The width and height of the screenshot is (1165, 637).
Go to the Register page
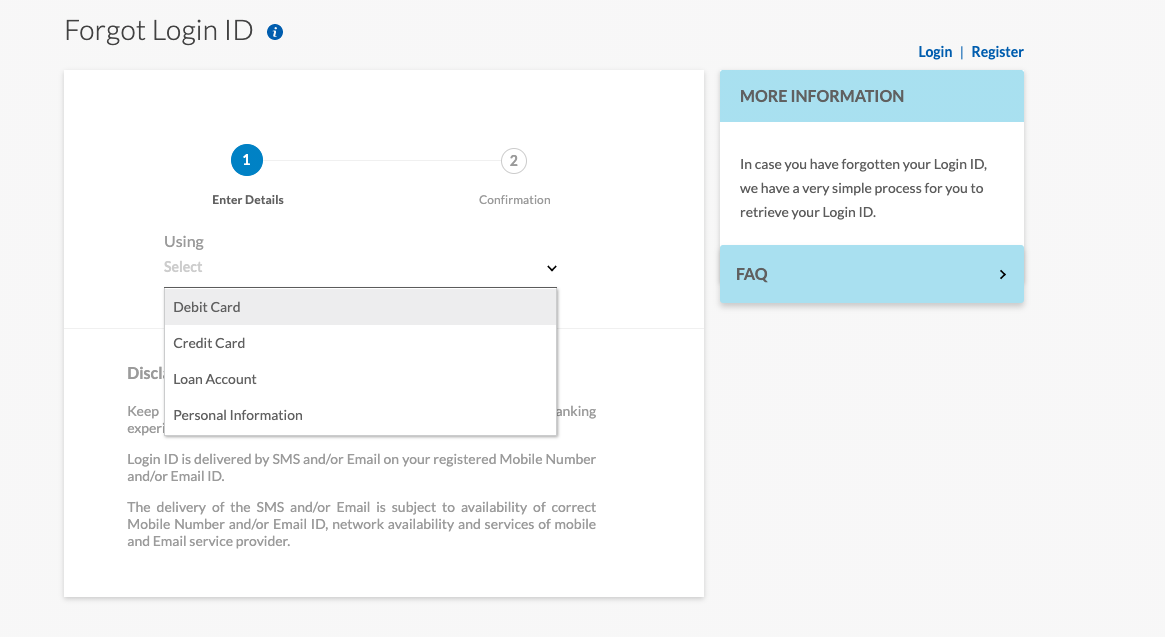997,51
